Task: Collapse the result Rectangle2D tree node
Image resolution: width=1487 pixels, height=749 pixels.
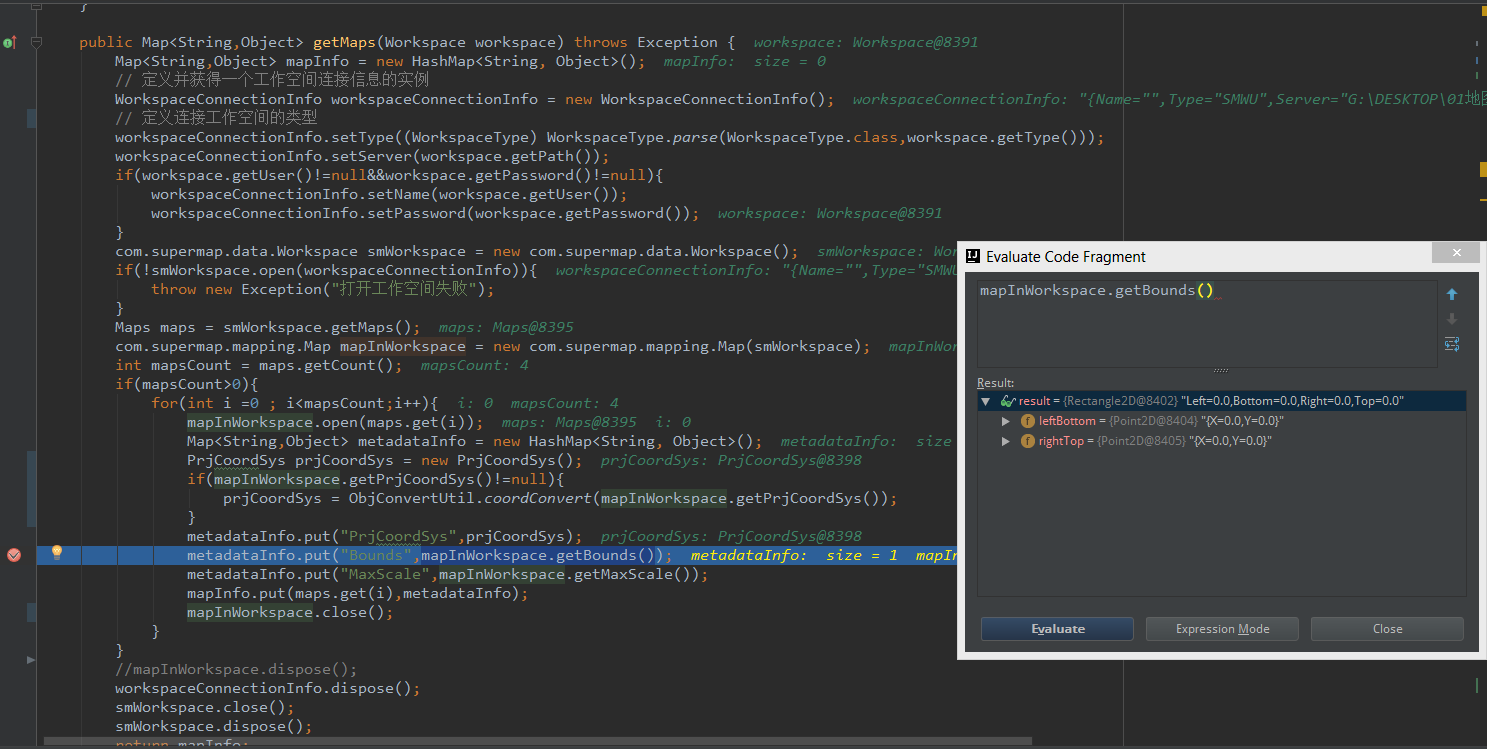Action: 986,401
